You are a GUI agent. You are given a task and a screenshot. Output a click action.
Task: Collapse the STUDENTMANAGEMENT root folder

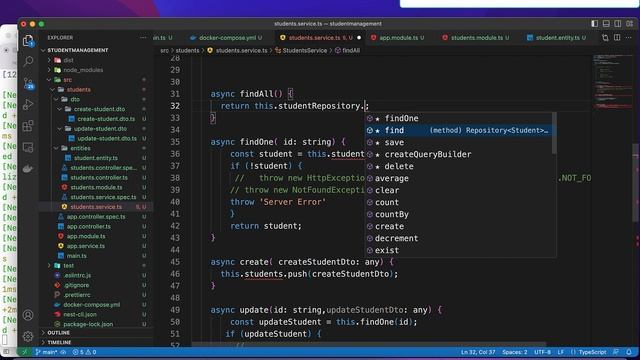pyautogui.click(x=78, y=50)
